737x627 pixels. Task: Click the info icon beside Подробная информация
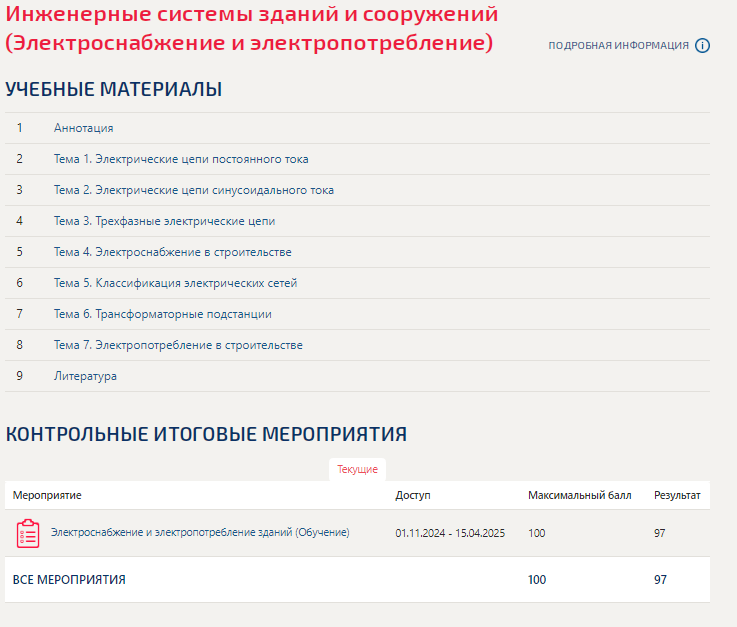702,46
